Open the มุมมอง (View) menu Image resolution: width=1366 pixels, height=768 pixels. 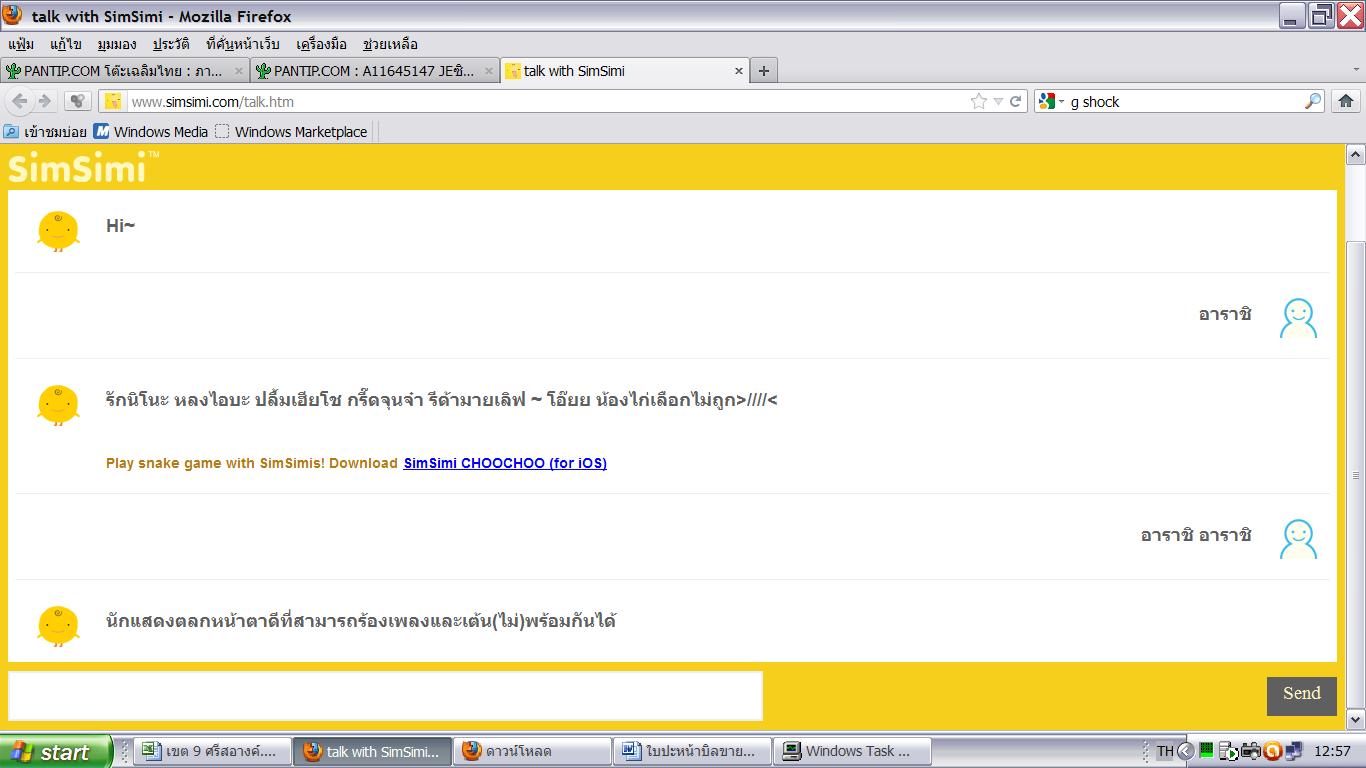pyautogui.click(x=117, y=44)
